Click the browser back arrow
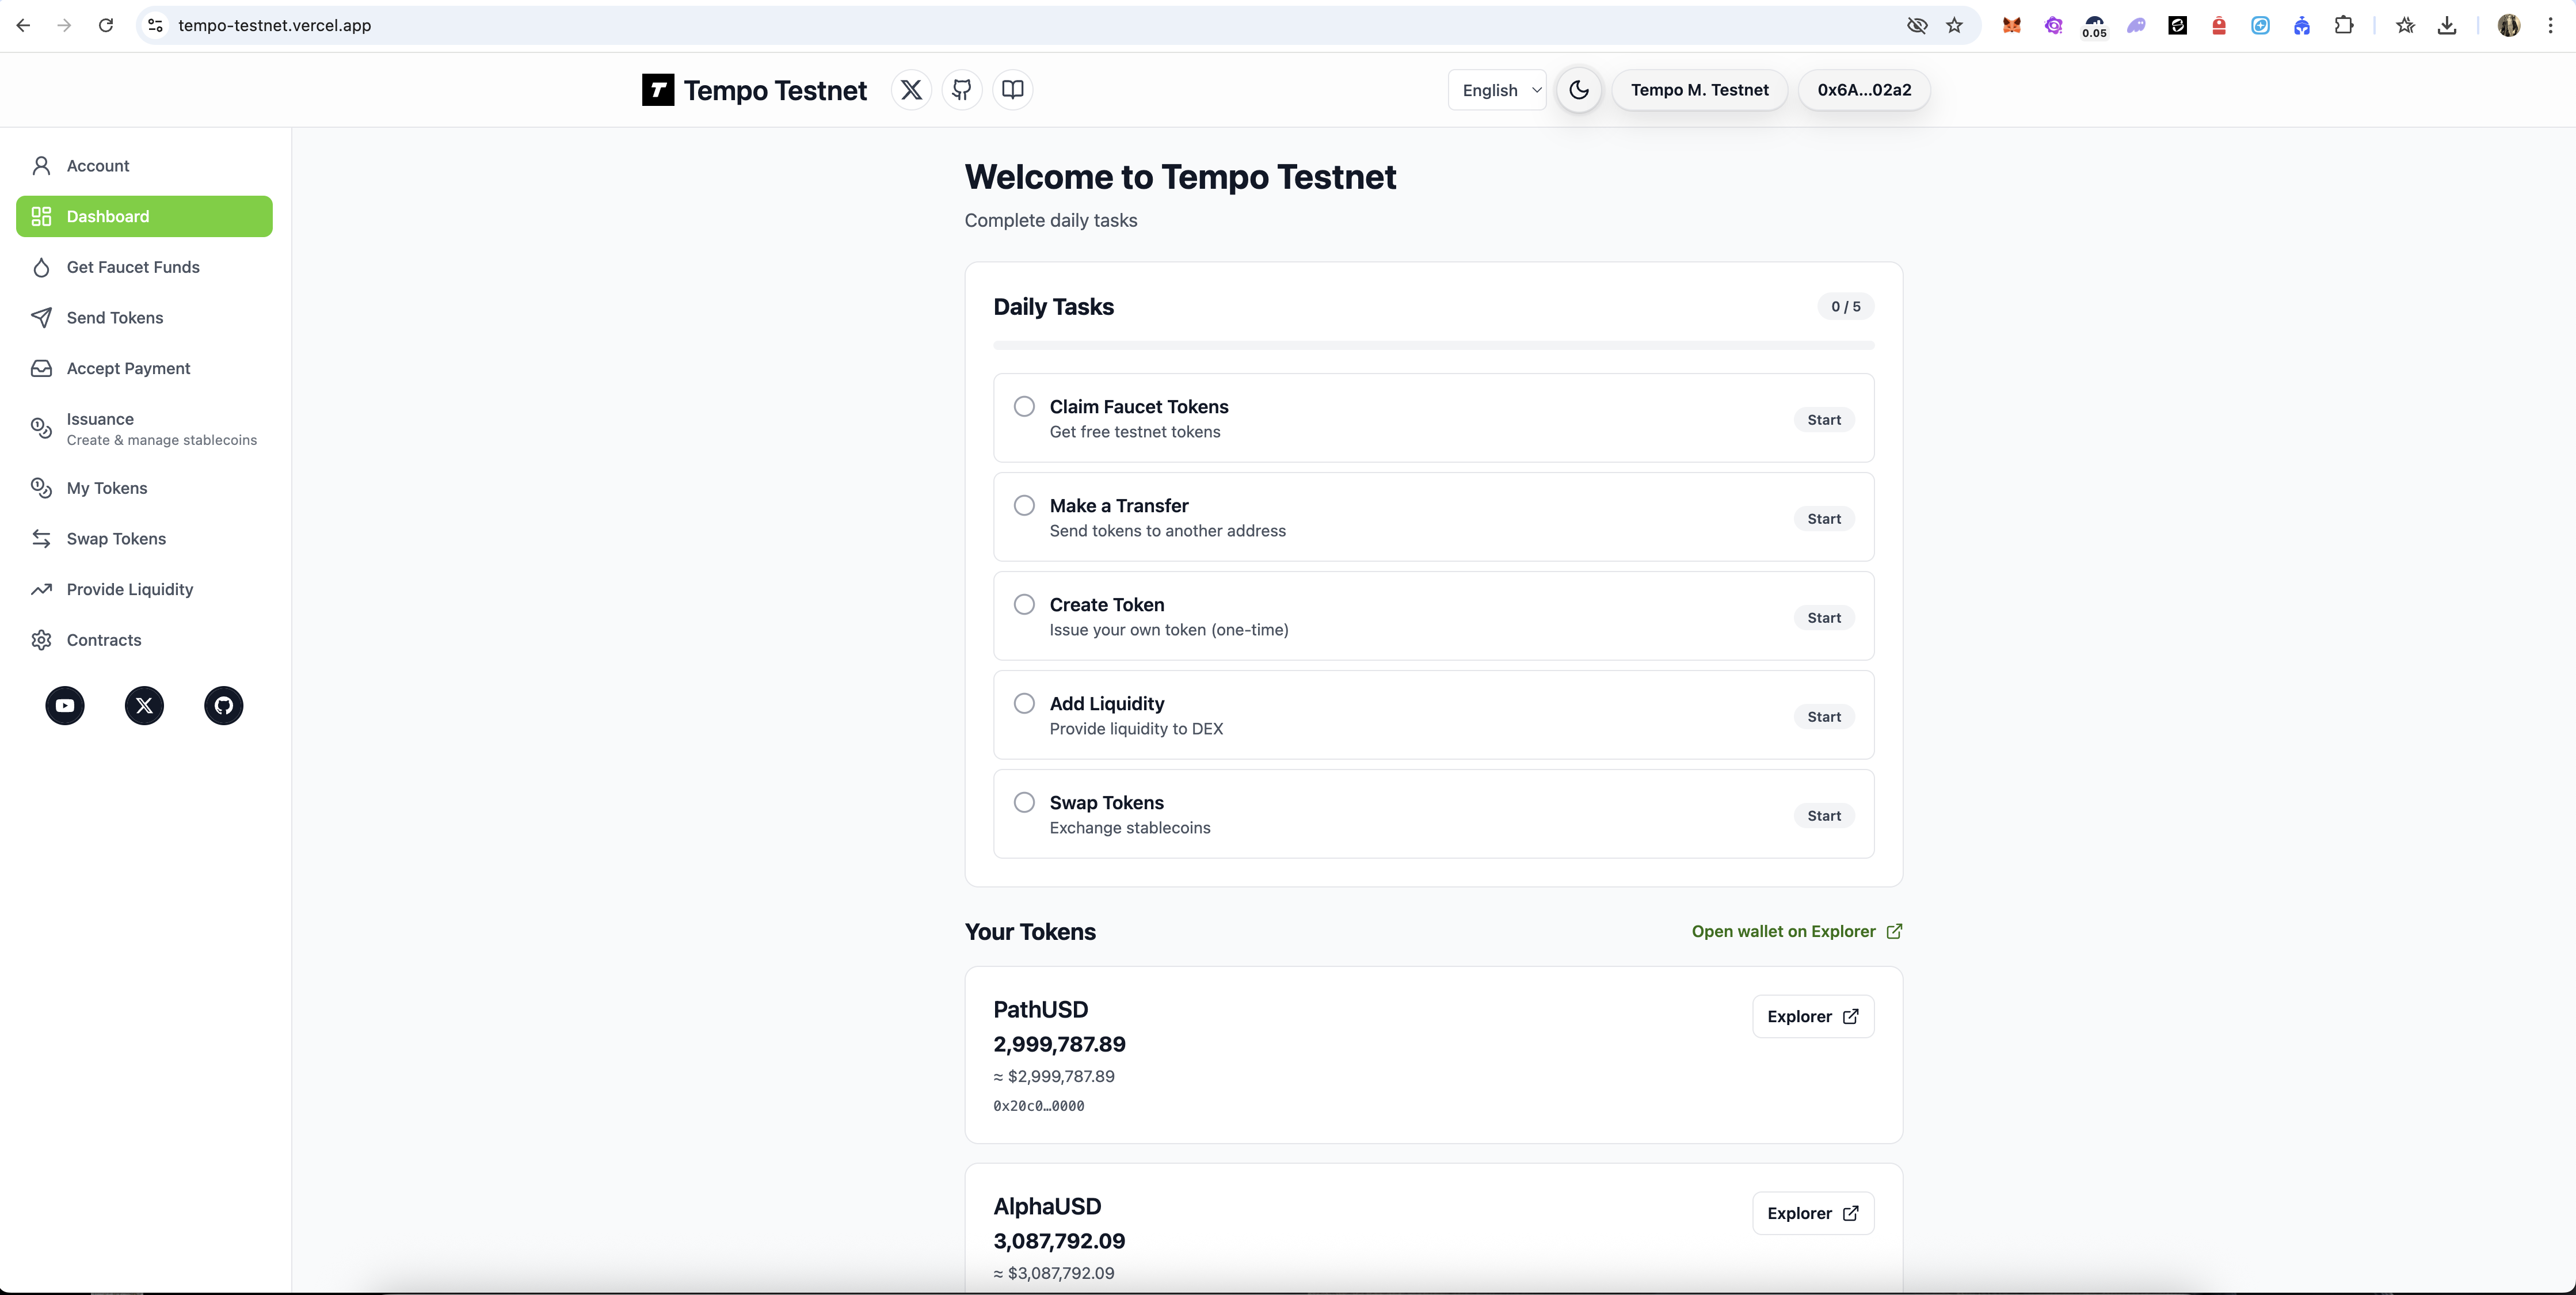Image resolution: width=2576 pixels, height=1295 pixels. click(x=23, y=26)
